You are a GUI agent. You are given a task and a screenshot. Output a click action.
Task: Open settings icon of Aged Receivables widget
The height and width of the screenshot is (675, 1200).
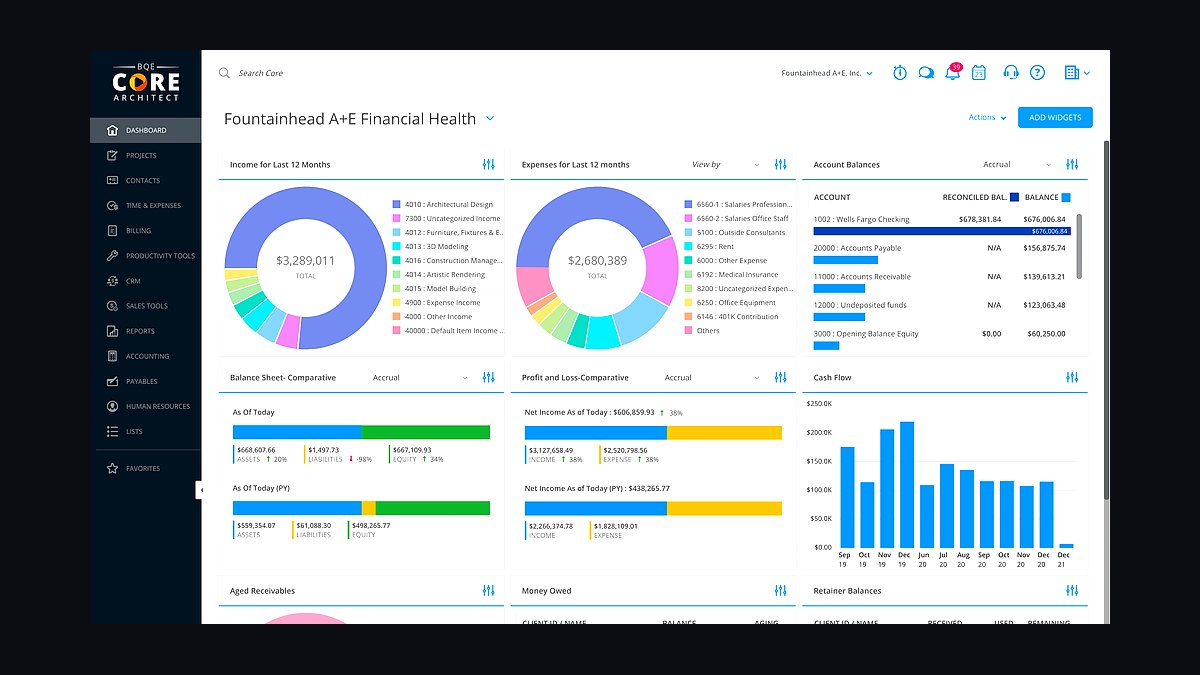[x=489, y=591]
